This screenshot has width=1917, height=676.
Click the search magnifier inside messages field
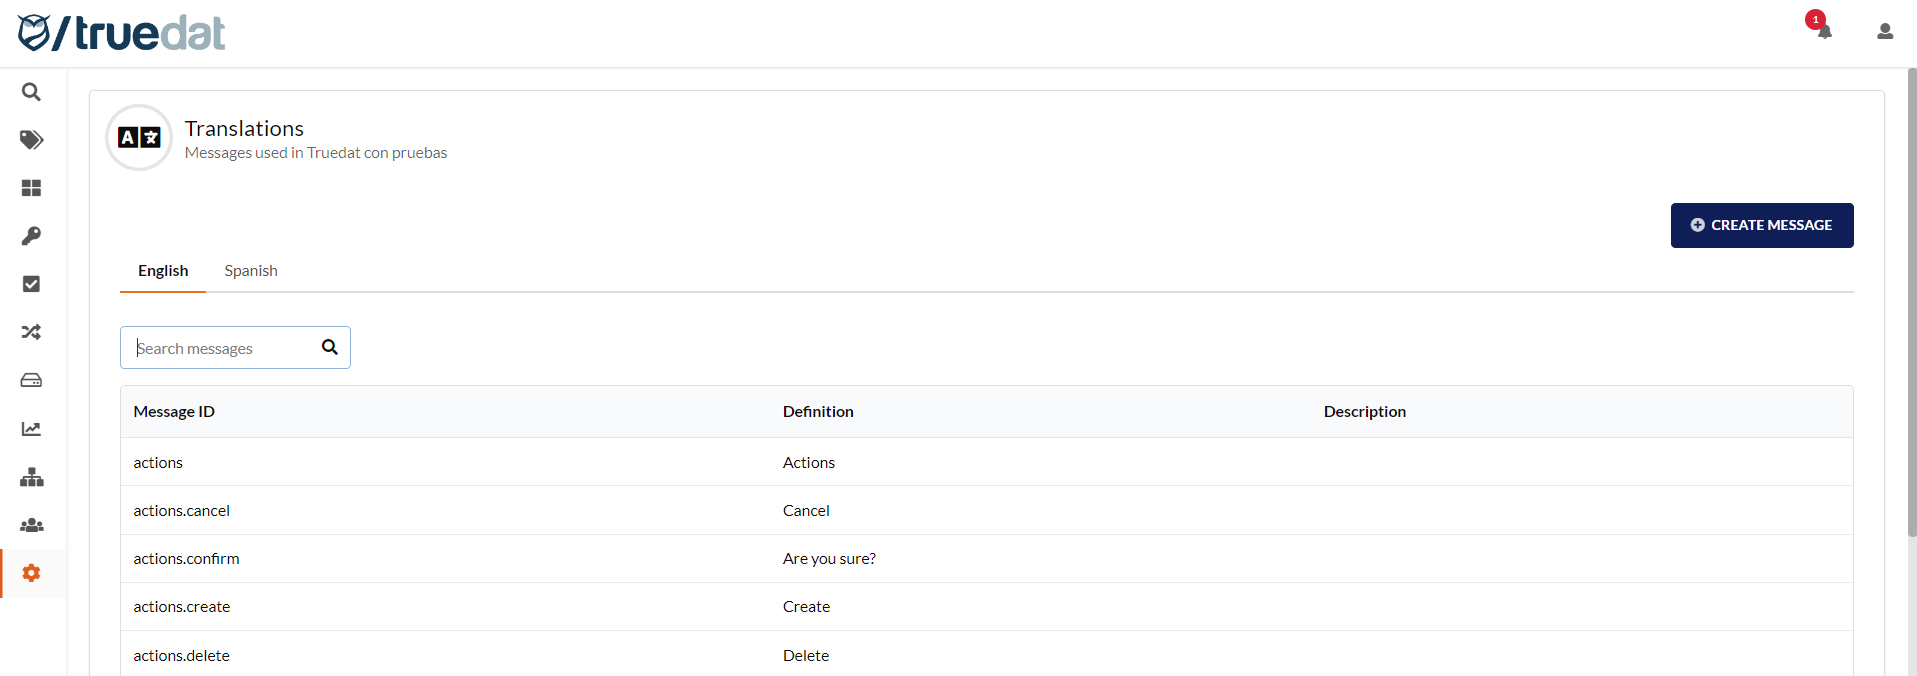(x=330, y=347)
